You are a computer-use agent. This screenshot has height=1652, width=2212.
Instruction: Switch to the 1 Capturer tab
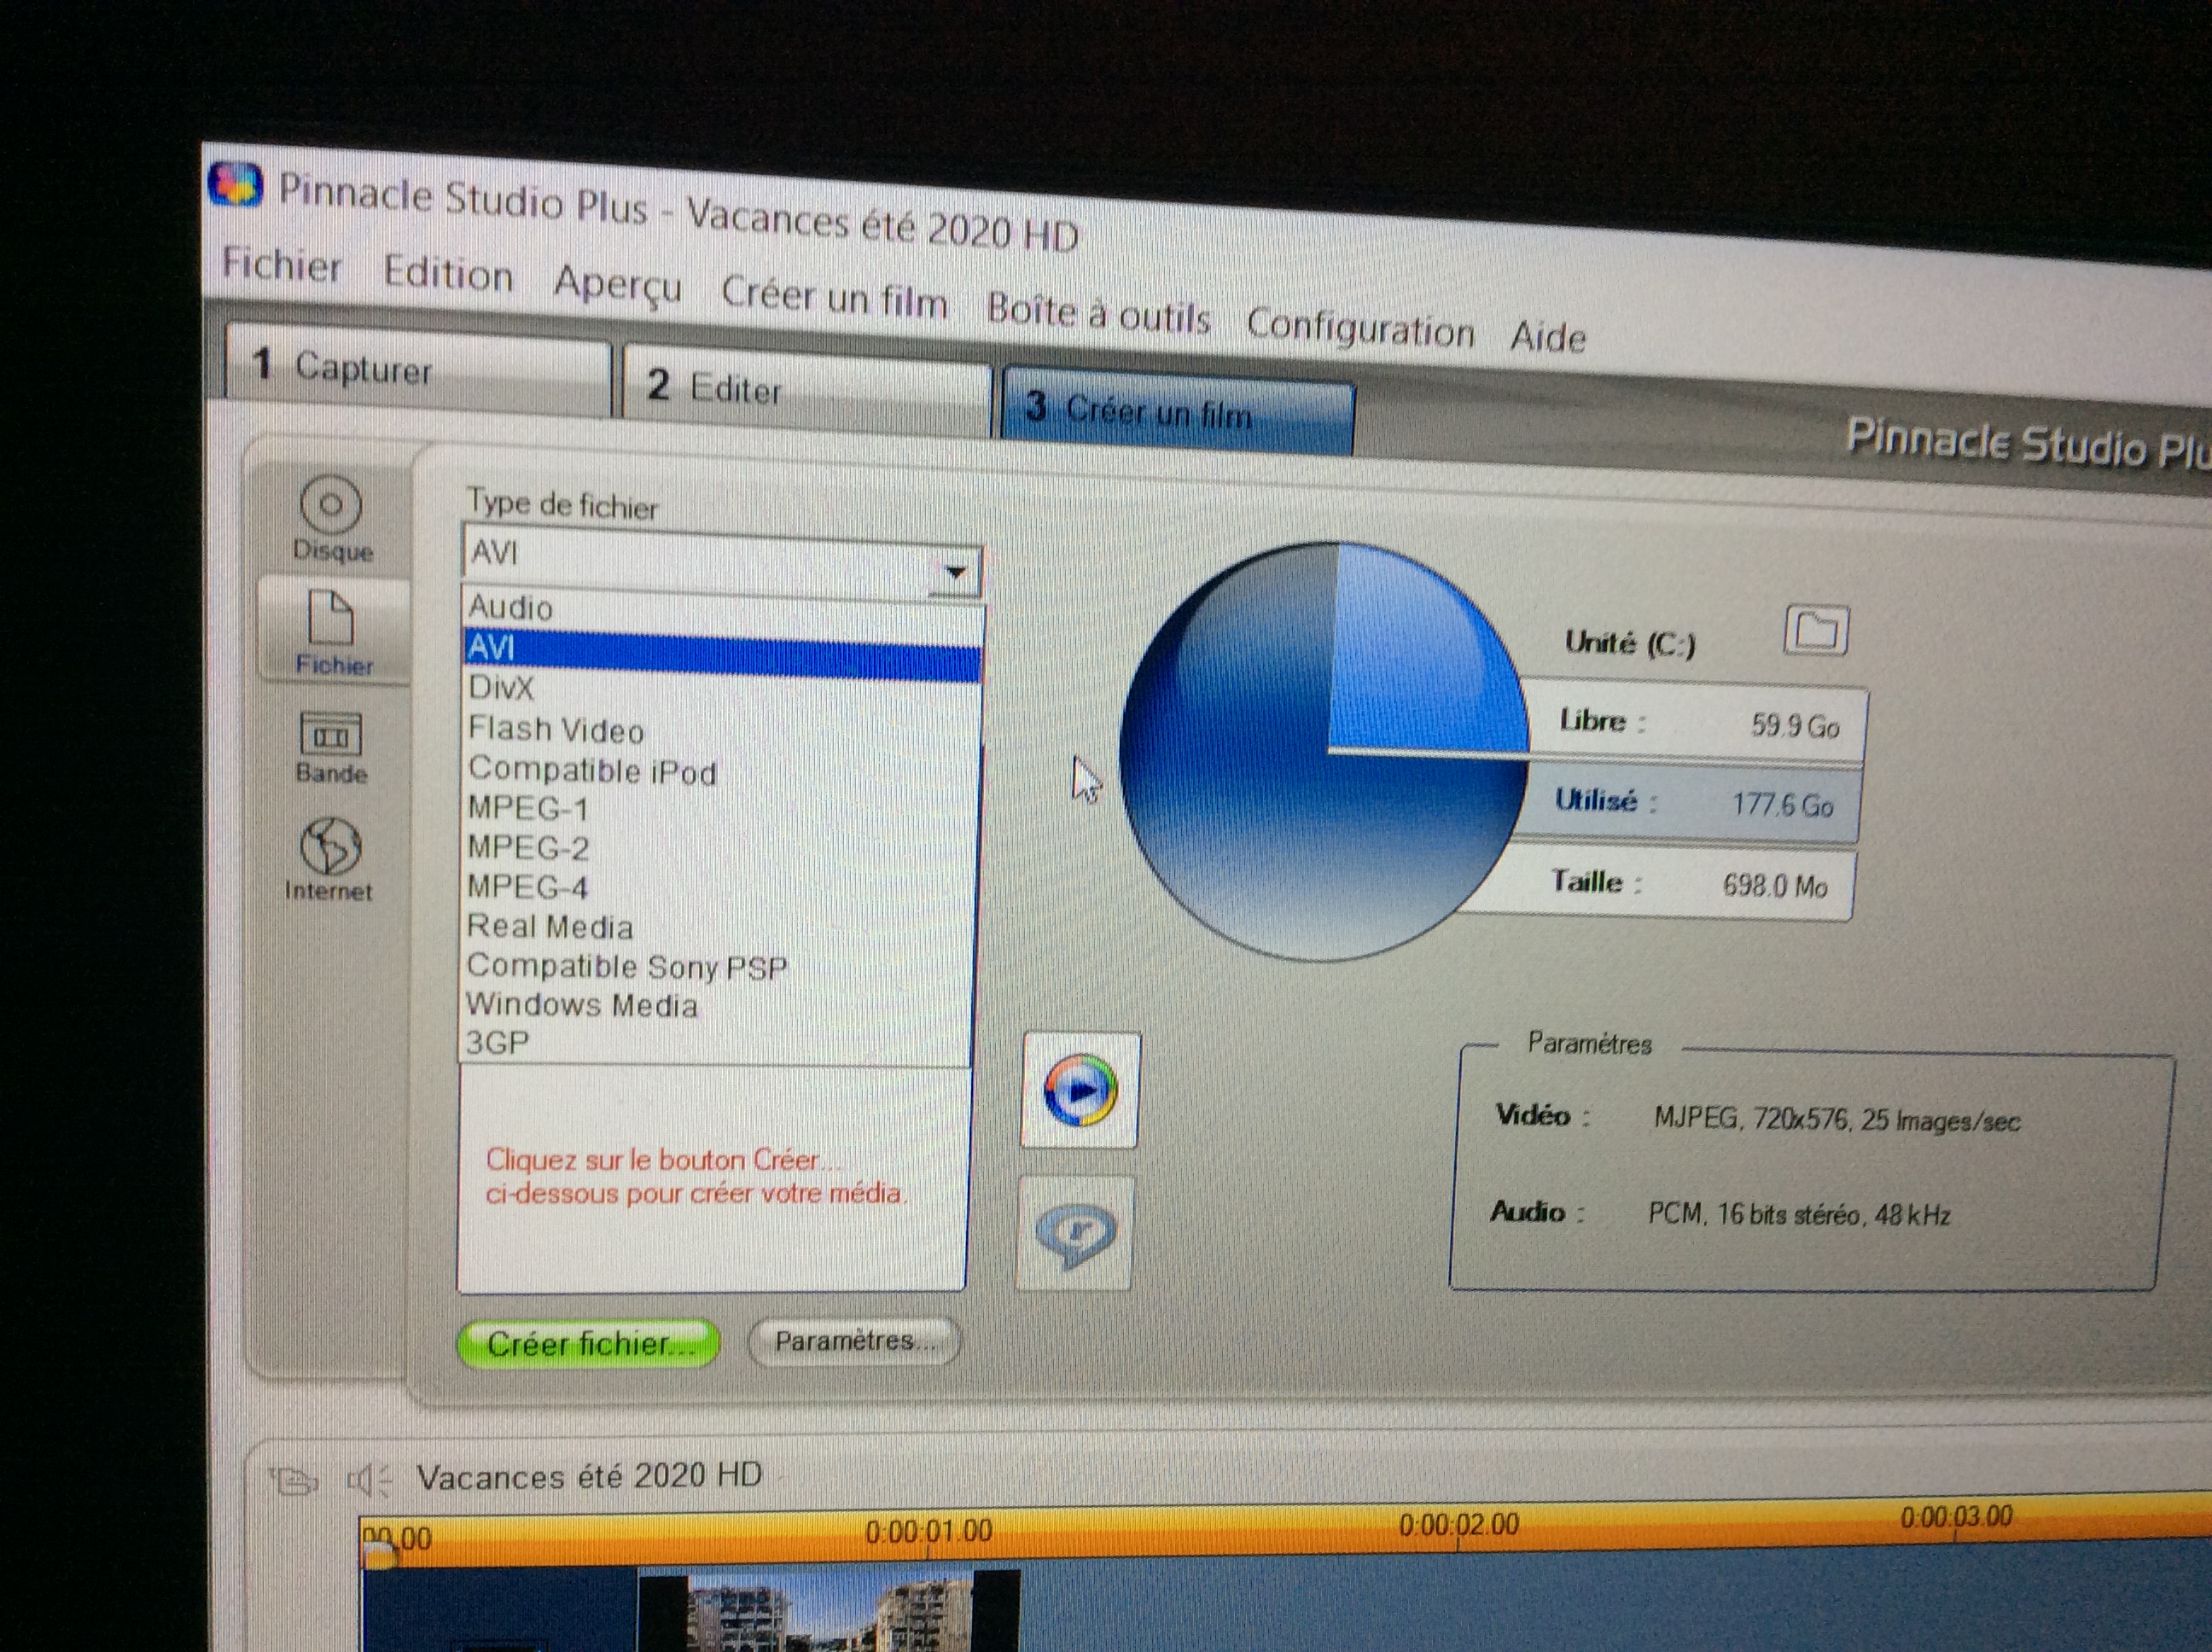click(x=418, y=368)
